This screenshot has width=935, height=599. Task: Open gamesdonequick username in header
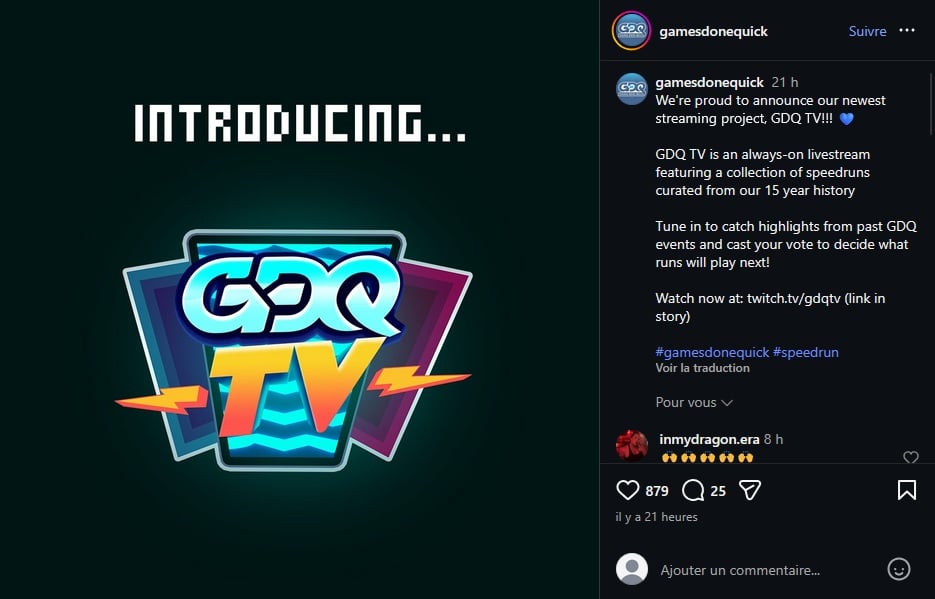click(713, 31)
